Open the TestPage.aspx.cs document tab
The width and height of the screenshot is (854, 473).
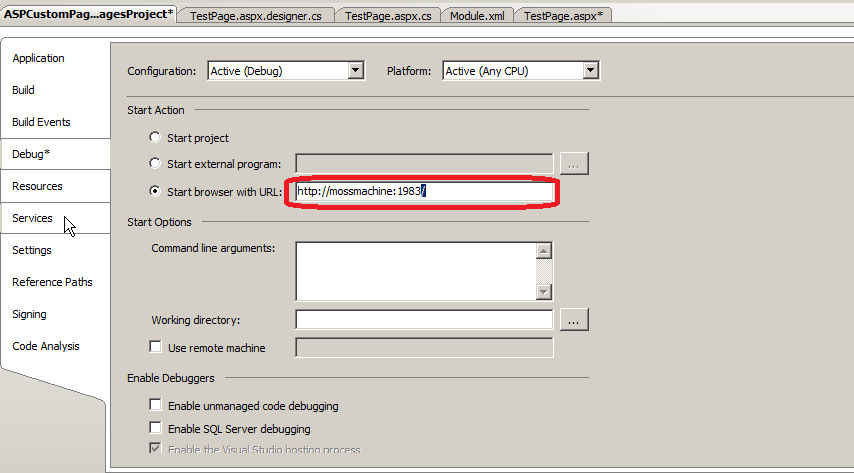tap(390, 16)
